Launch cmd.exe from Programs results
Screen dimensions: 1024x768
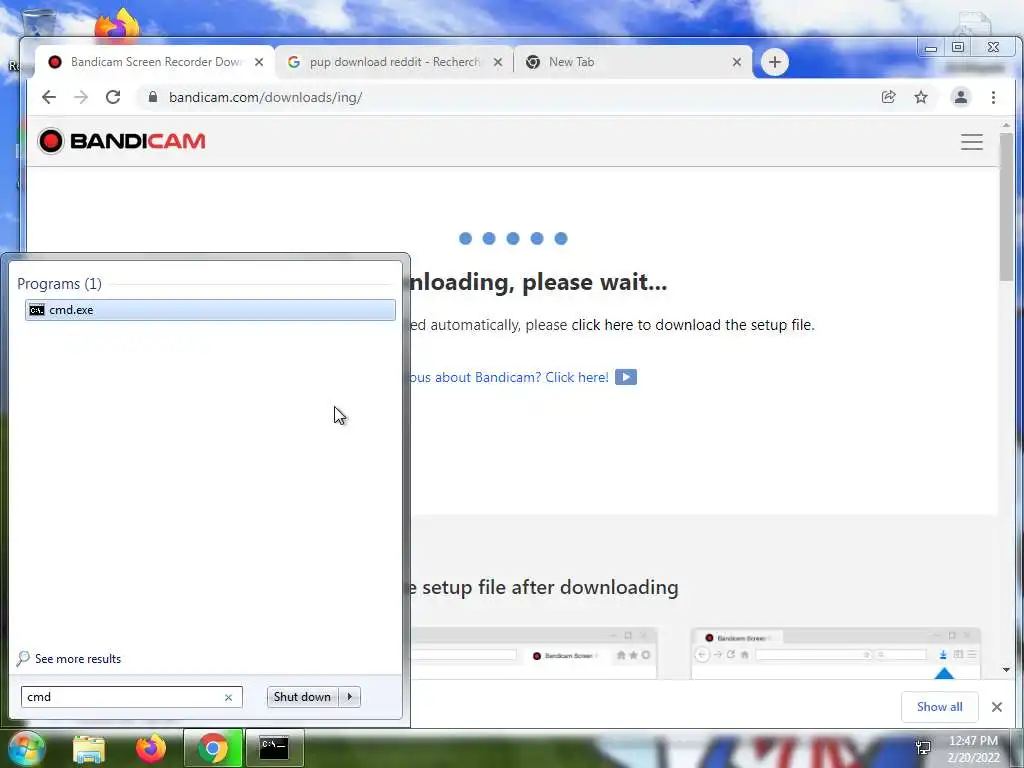(x=210, y=310)
